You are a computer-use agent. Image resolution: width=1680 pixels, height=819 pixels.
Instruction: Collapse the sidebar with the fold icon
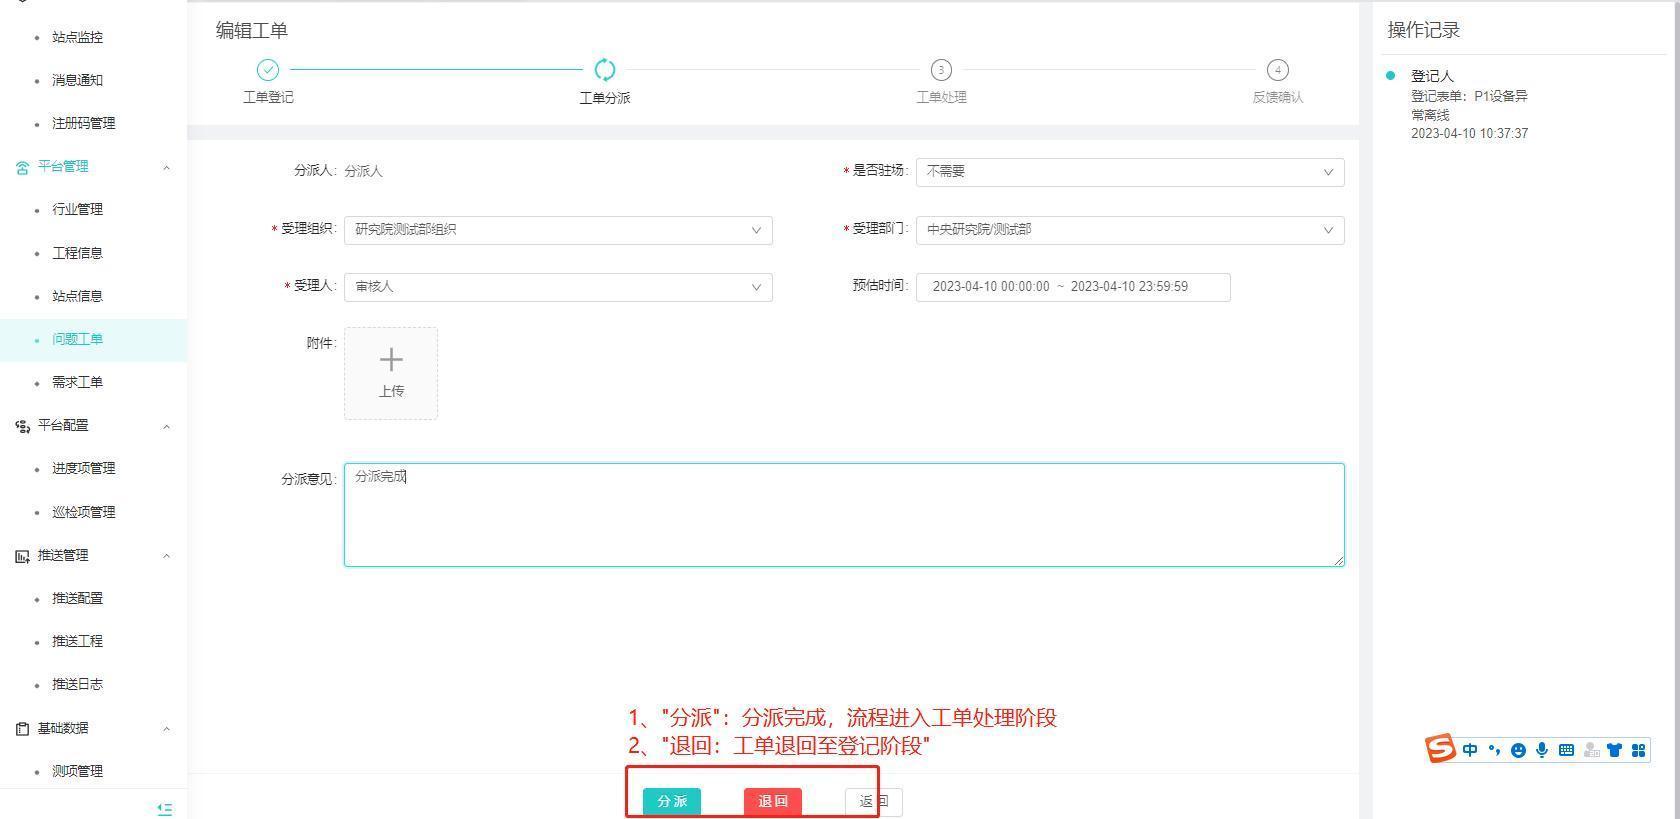click(165, 808)
